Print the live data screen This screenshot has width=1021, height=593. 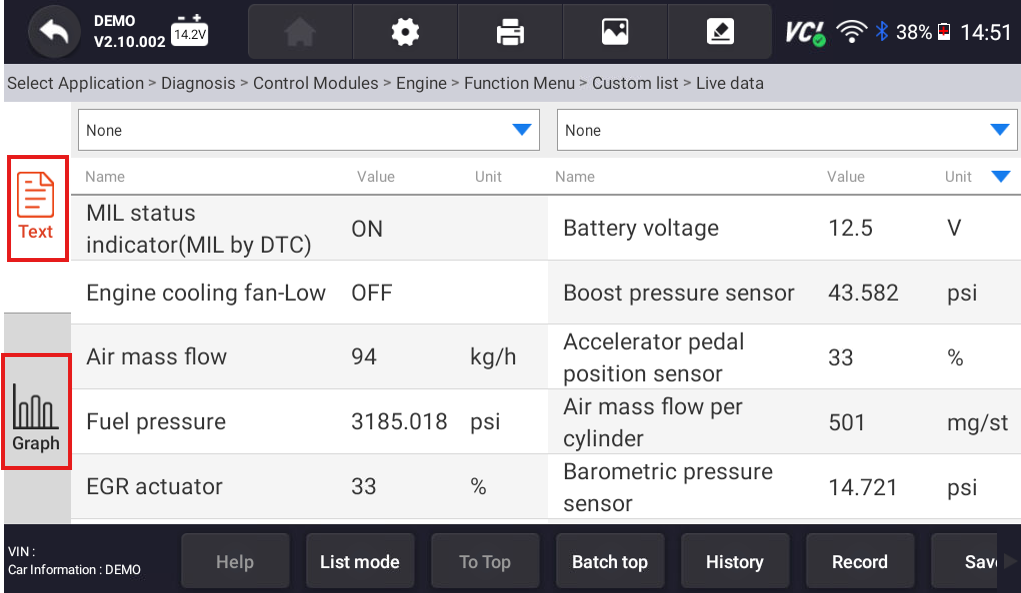click(x=509, y=31)
